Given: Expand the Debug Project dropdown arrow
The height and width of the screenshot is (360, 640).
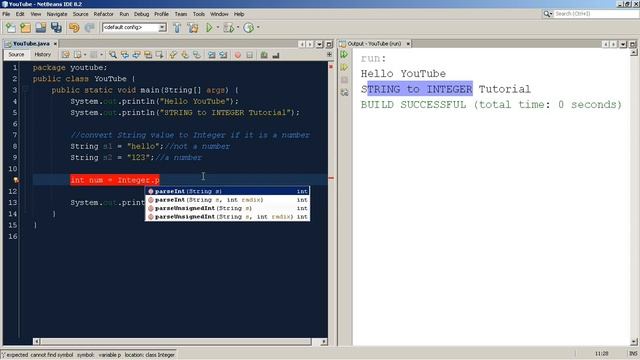Looking at the screenshot, I should click(238, 27).
